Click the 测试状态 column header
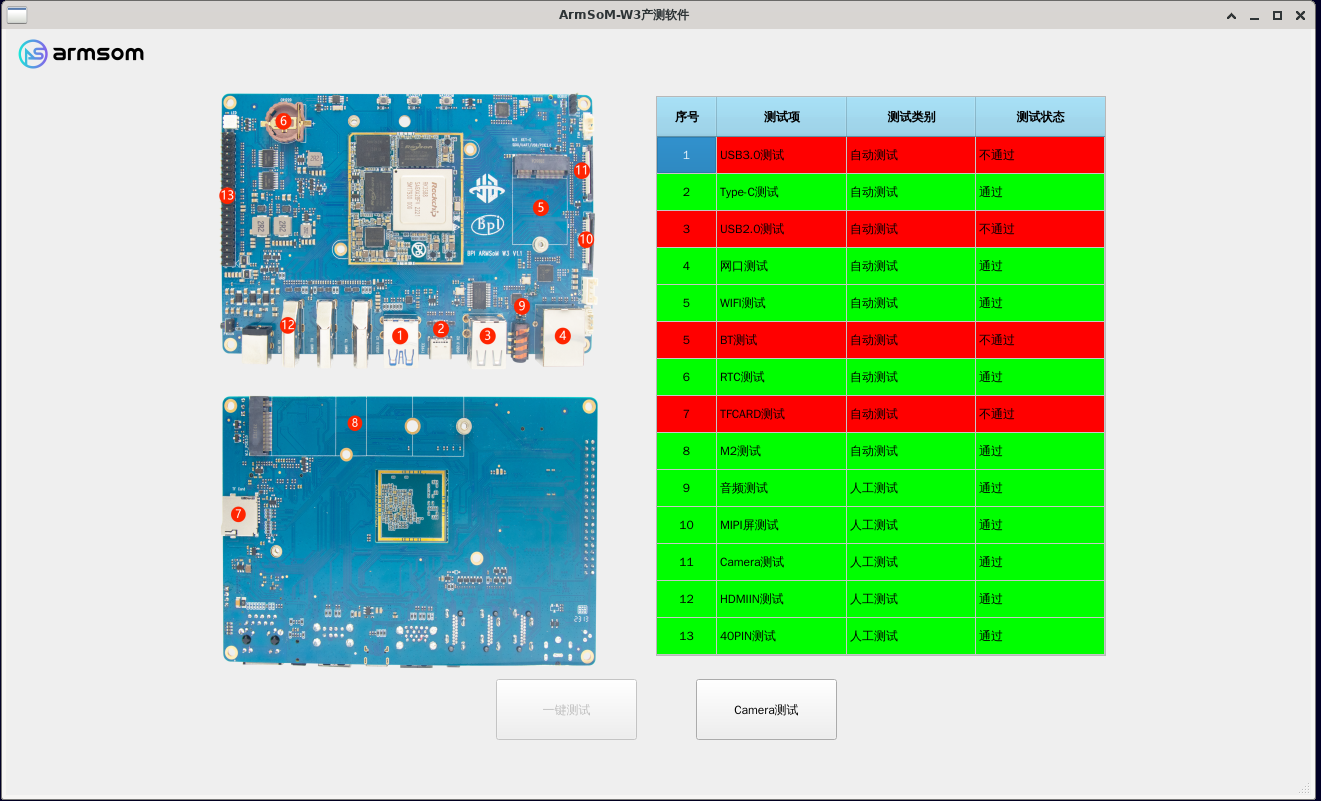 [x=1040, y=117]
